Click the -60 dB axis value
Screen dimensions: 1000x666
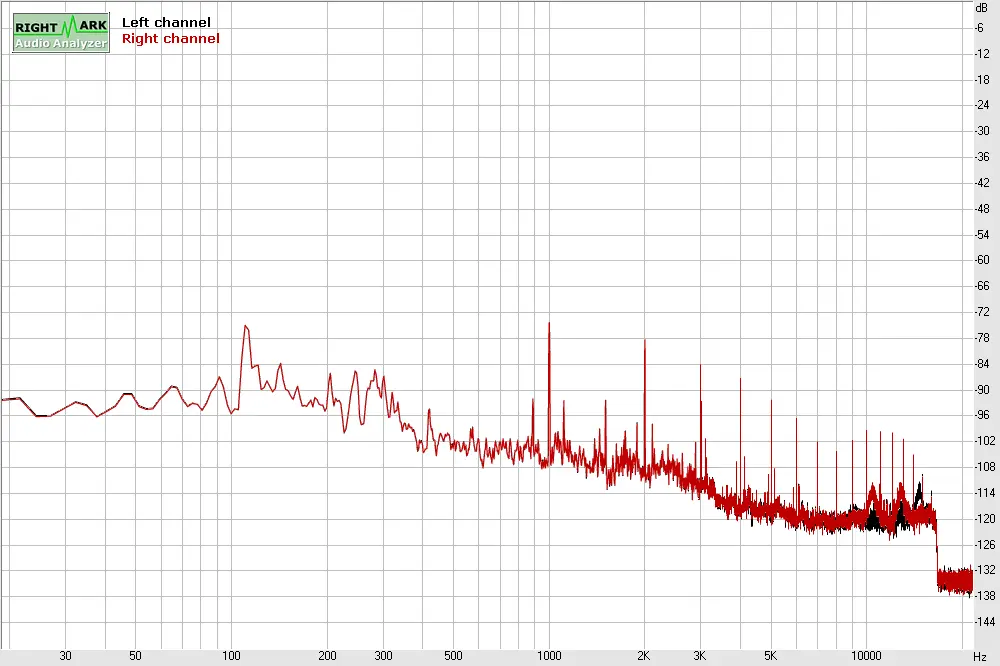coord(982,260)
